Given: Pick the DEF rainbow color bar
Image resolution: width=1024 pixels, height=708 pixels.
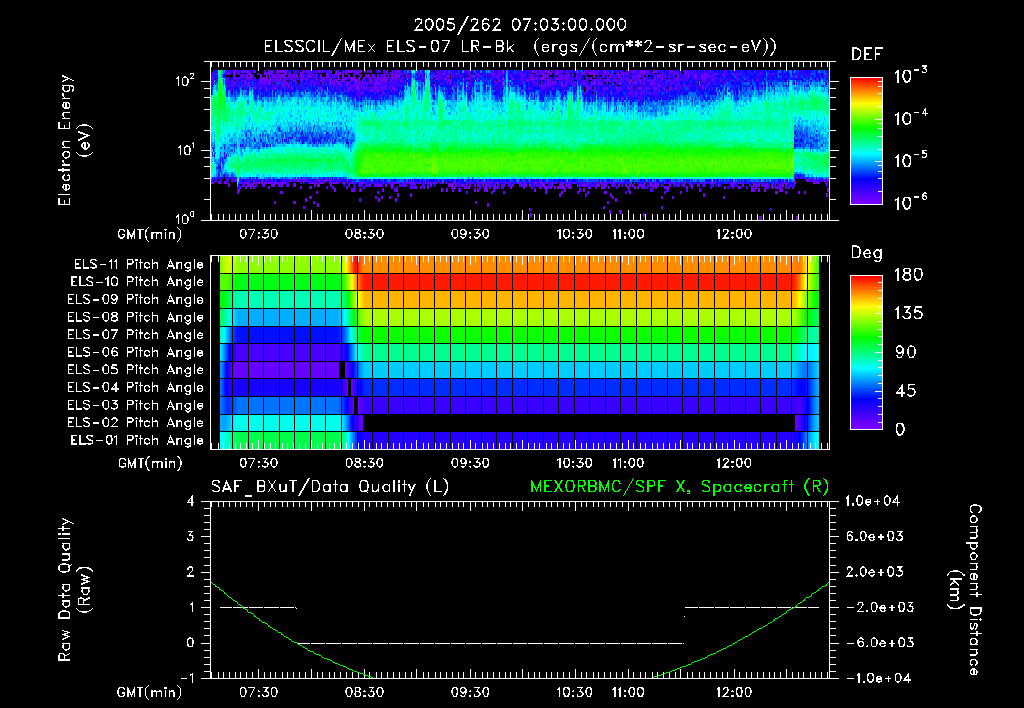Looking at the screenshot, I should pos(866,141).
